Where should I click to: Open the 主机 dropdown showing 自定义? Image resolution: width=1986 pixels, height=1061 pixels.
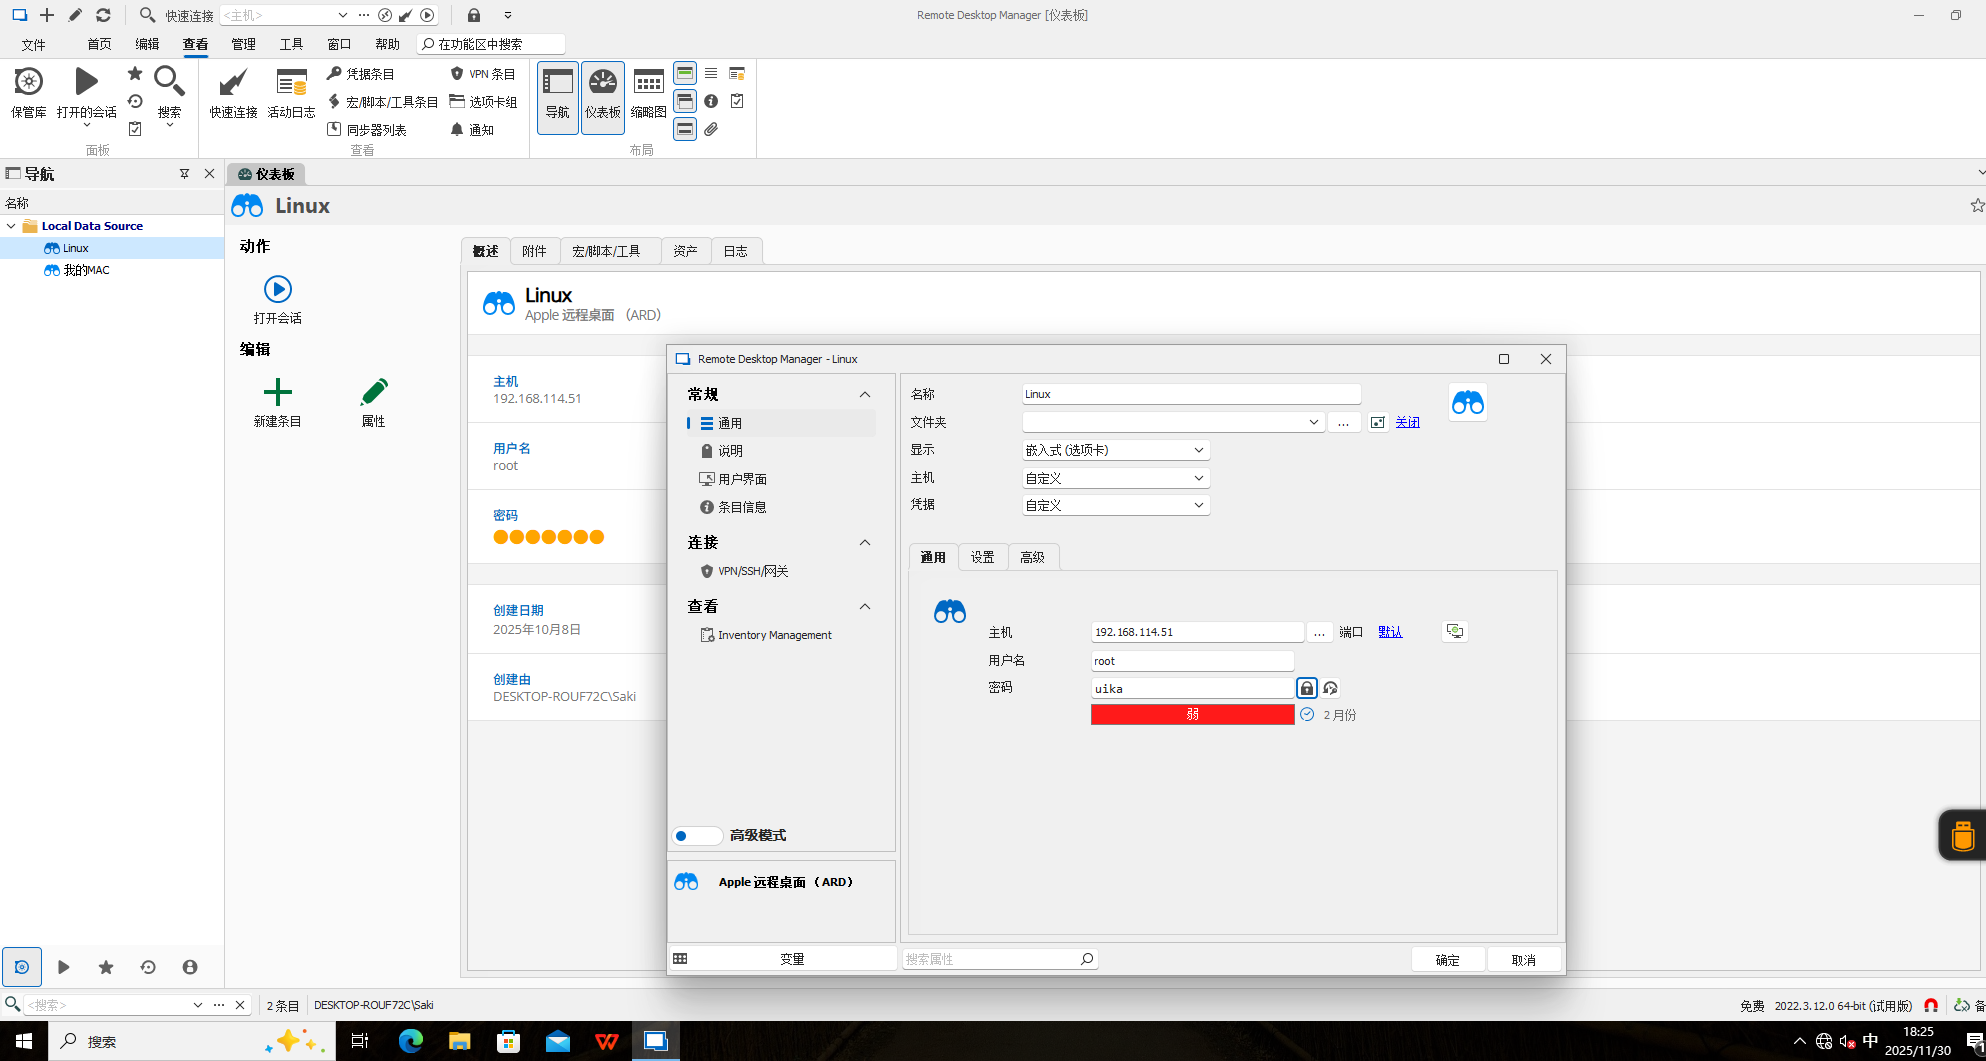point(1116,479)
